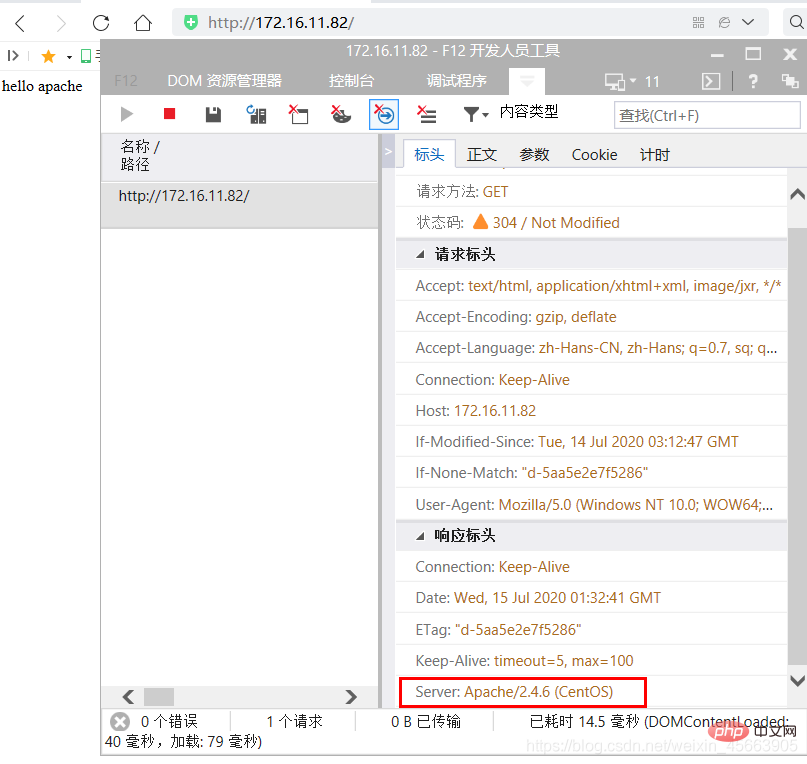The height and width of the screenshot is (764, 807).
Task: Click the If-Modified-Since header row
Action: point(591,442)
